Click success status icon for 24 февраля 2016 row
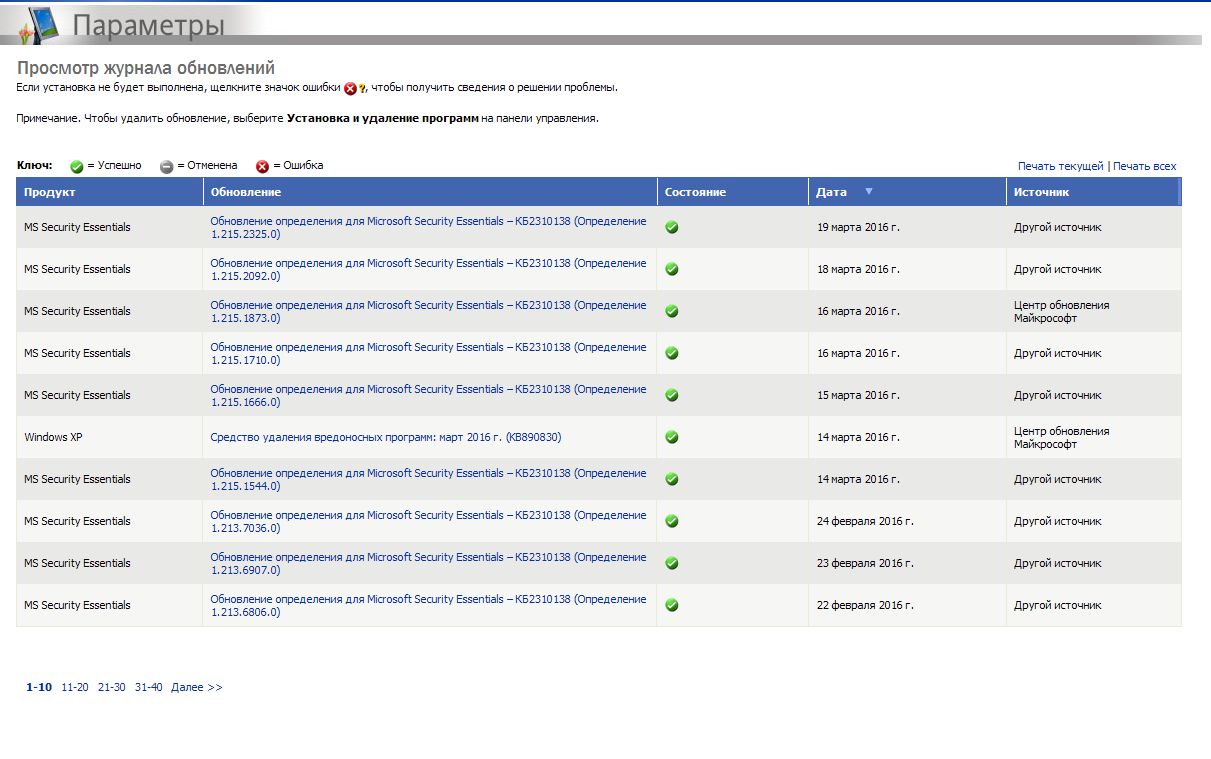1211x759 pixels. (672, 521)
